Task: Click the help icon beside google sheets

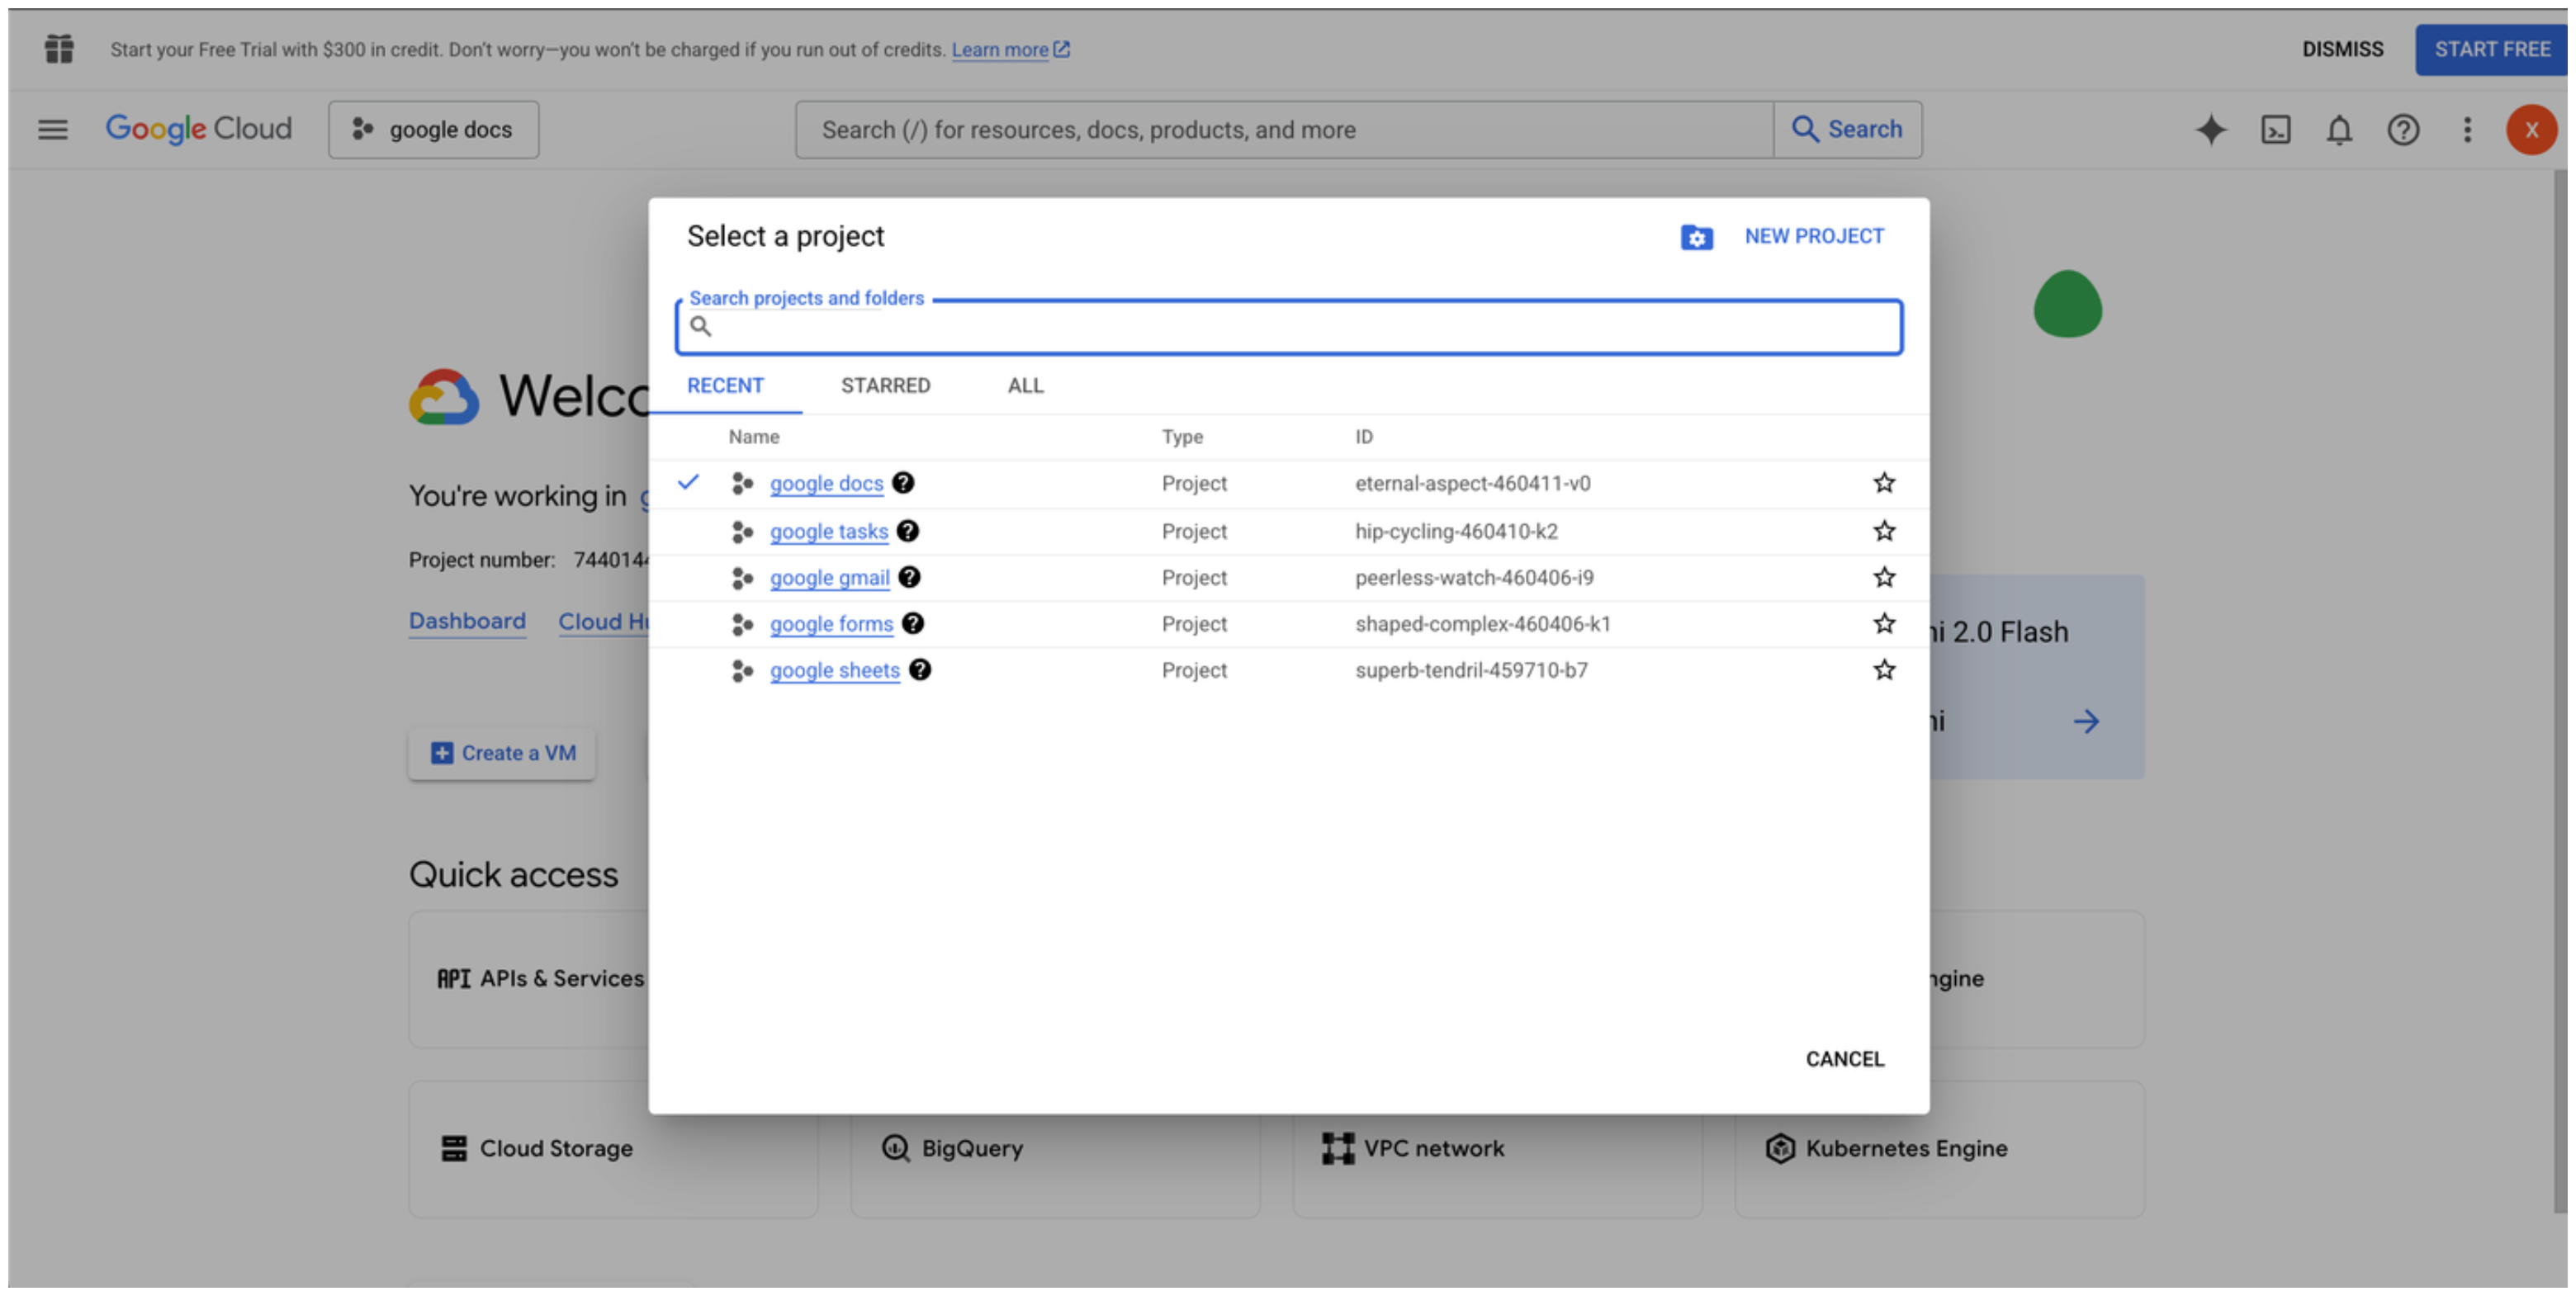Action: [x=920, y=670]
